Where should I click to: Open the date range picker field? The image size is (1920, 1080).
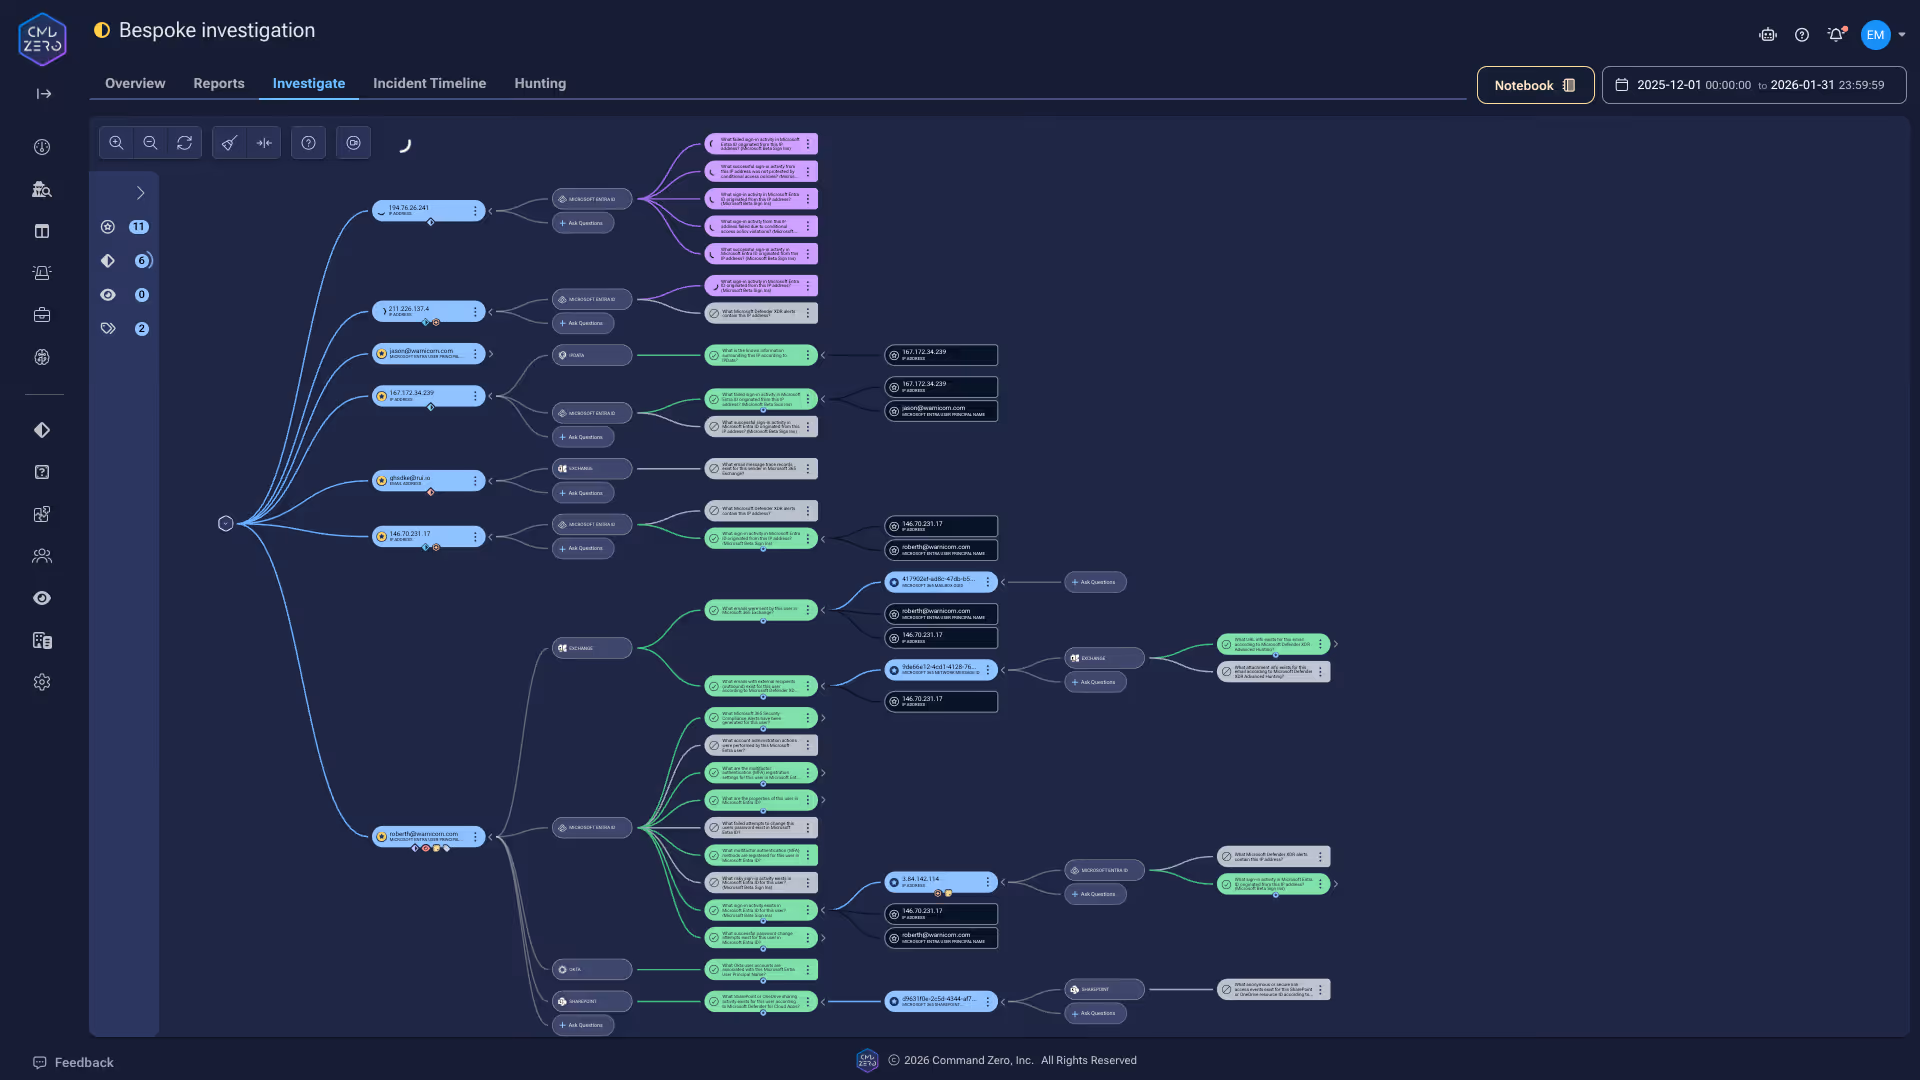tap(1753, 85)
